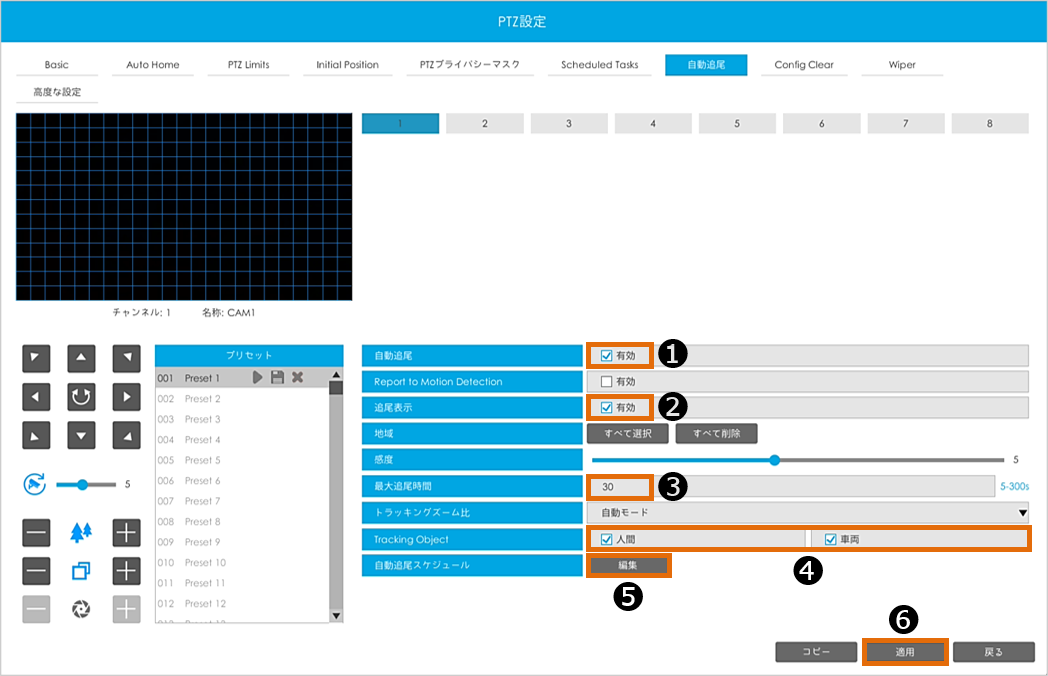Enable Report to Motion Detection checkbox
Screen dimensions: 1048x676
pos(606,381)
